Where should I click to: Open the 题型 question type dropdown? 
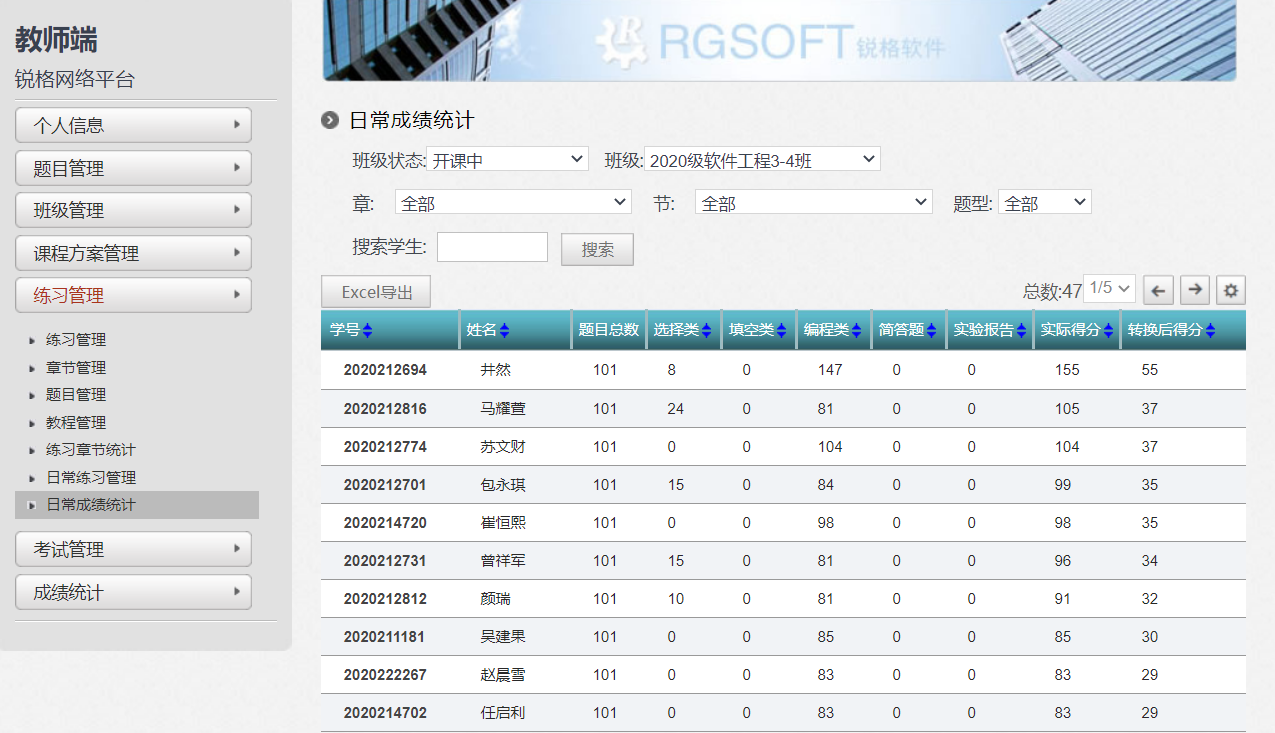point(1044,203)
